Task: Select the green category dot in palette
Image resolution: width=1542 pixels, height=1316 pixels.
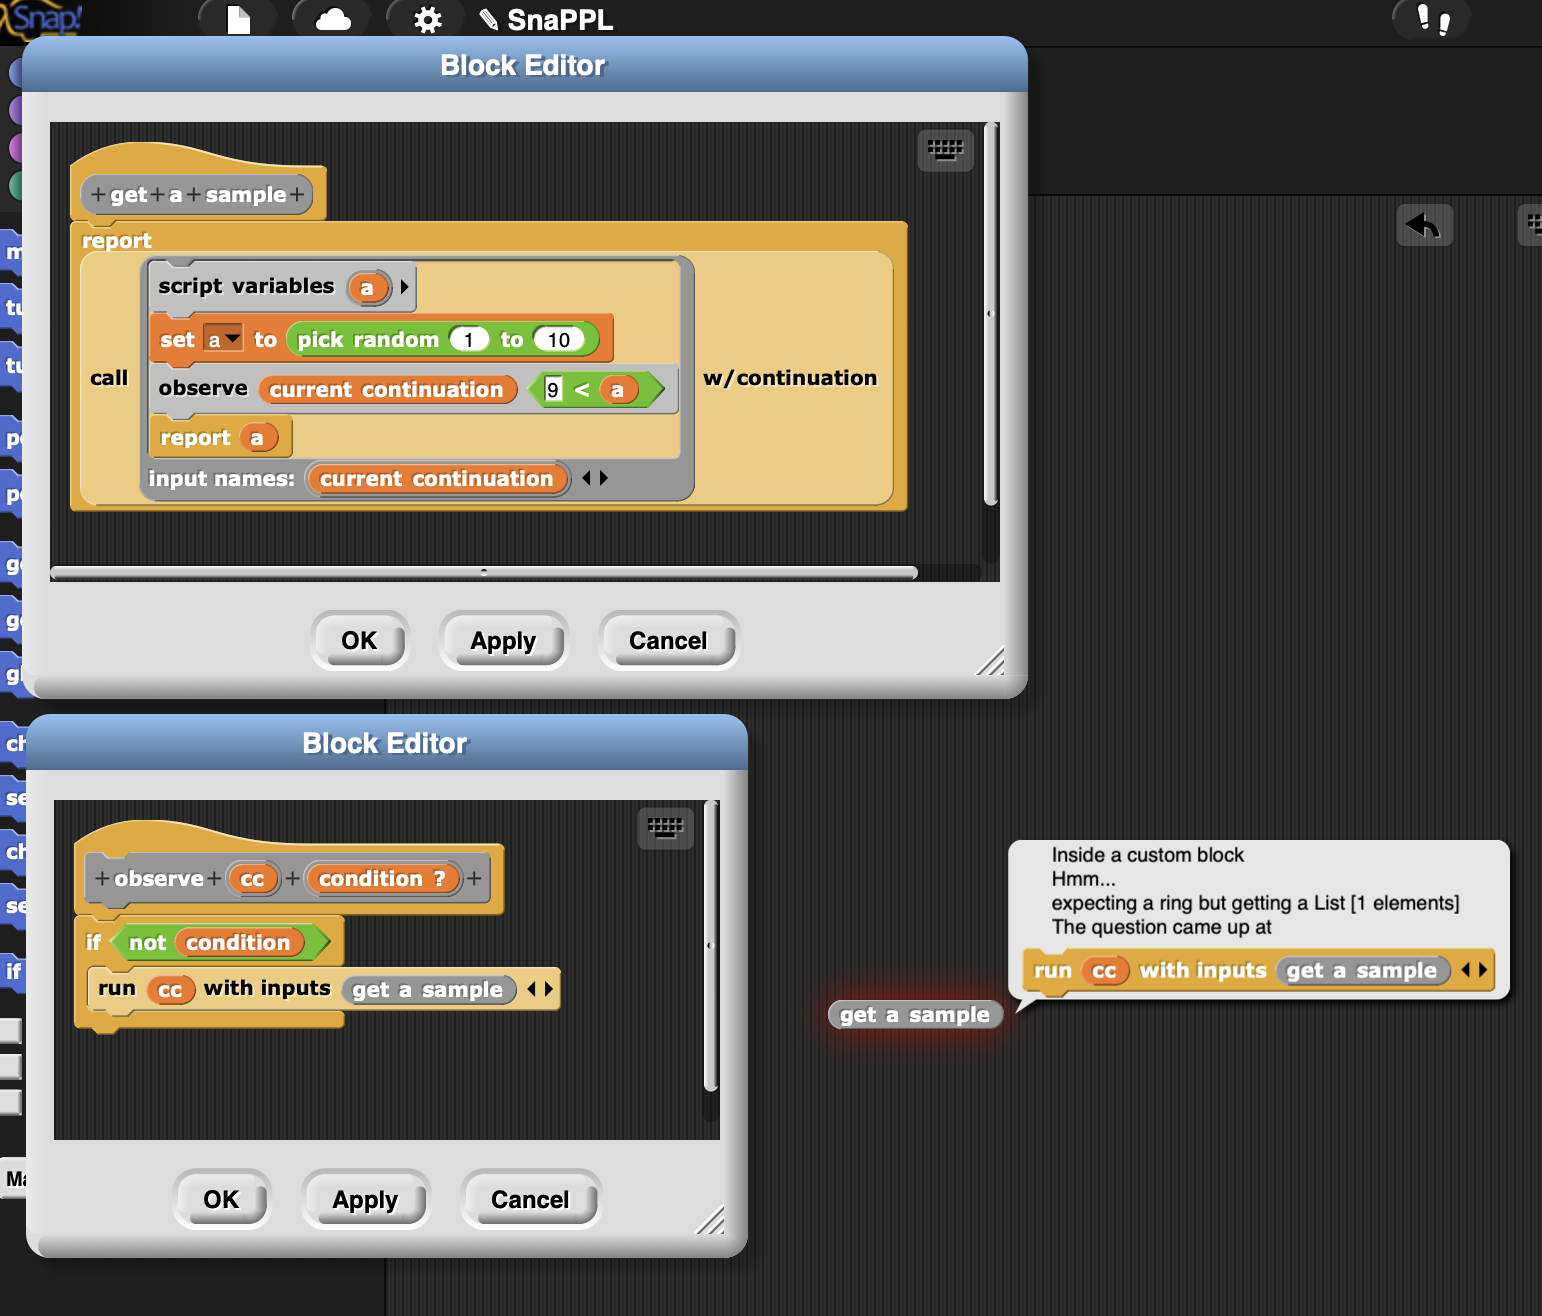Action: 15,185
